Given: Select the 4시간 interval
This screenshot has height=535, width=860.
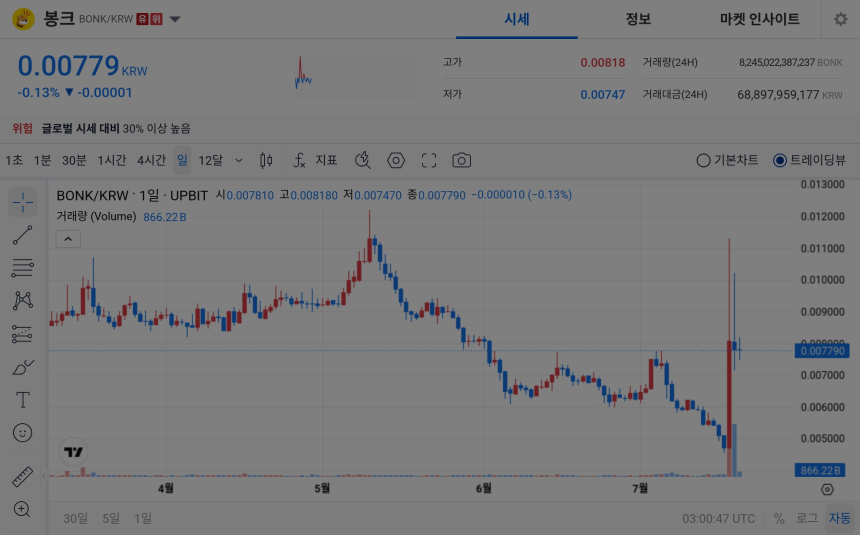Looking at the screenshot, I should 151,160.
